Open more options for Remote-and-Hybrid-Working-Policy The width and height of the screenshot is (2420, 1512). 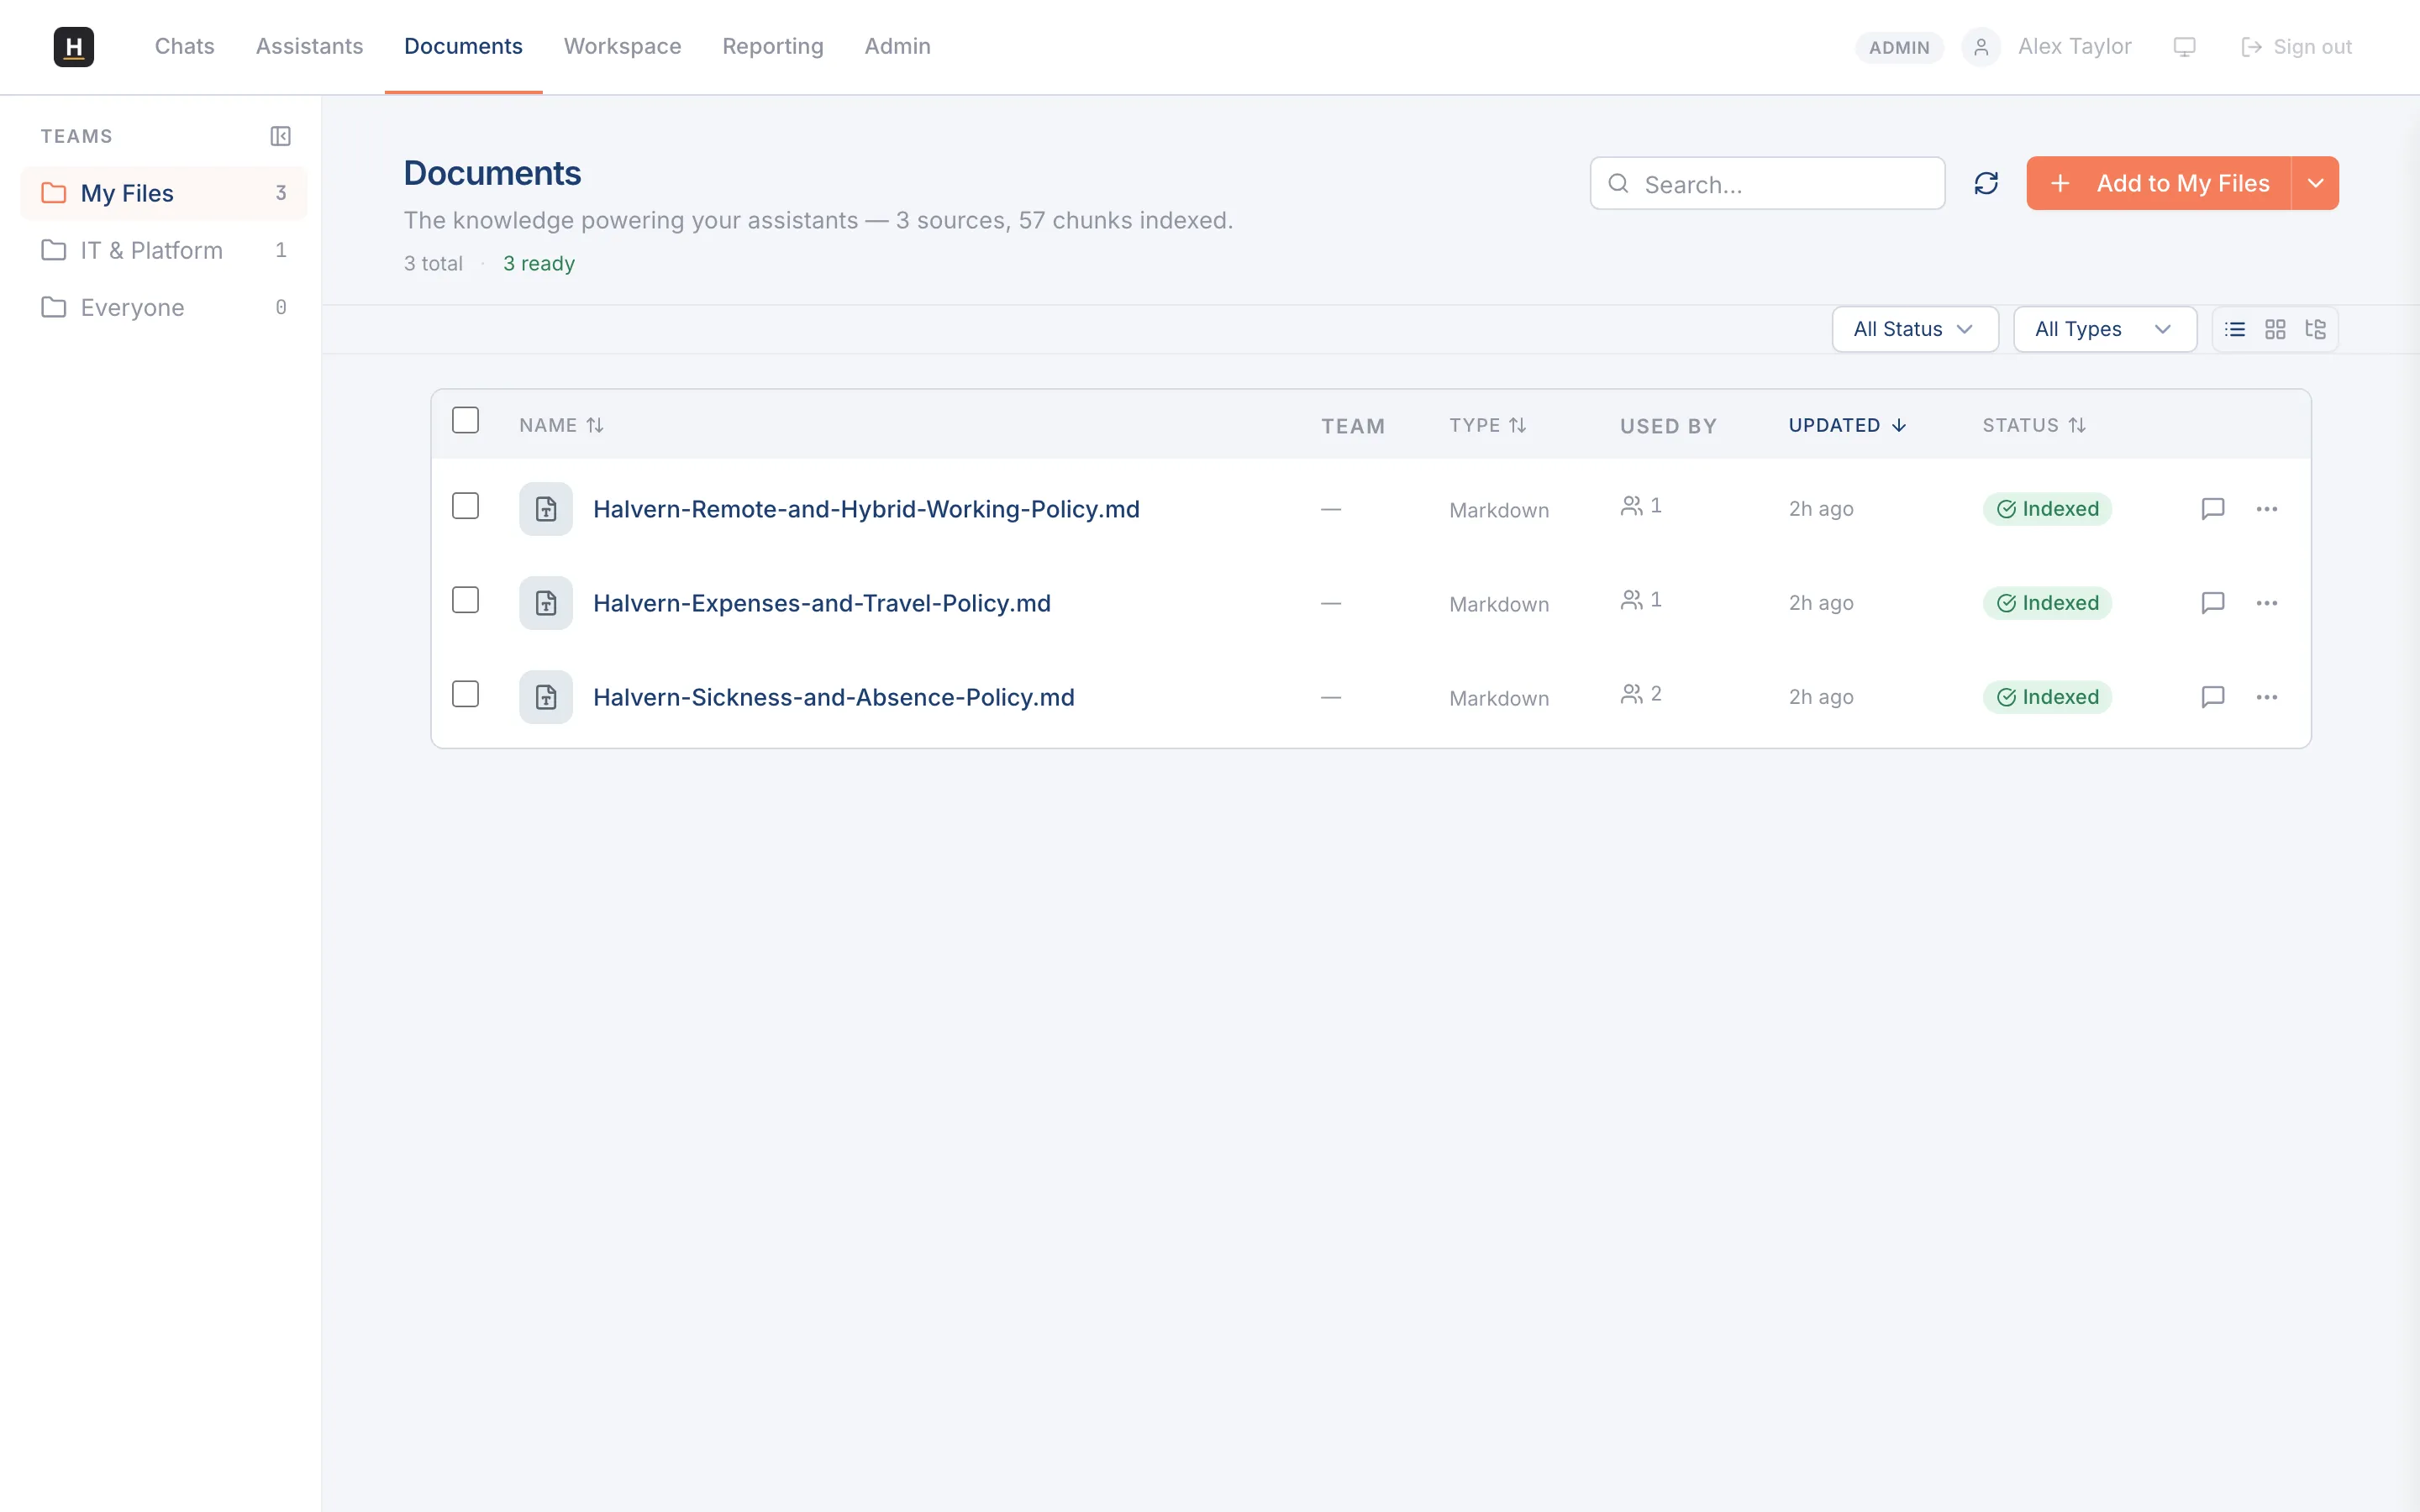[2267, 509]
